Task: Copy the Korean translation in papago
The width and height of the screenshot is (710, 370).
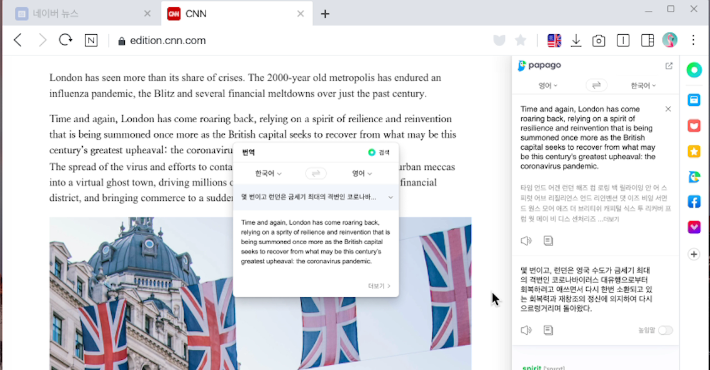Action: coord(548,330)
